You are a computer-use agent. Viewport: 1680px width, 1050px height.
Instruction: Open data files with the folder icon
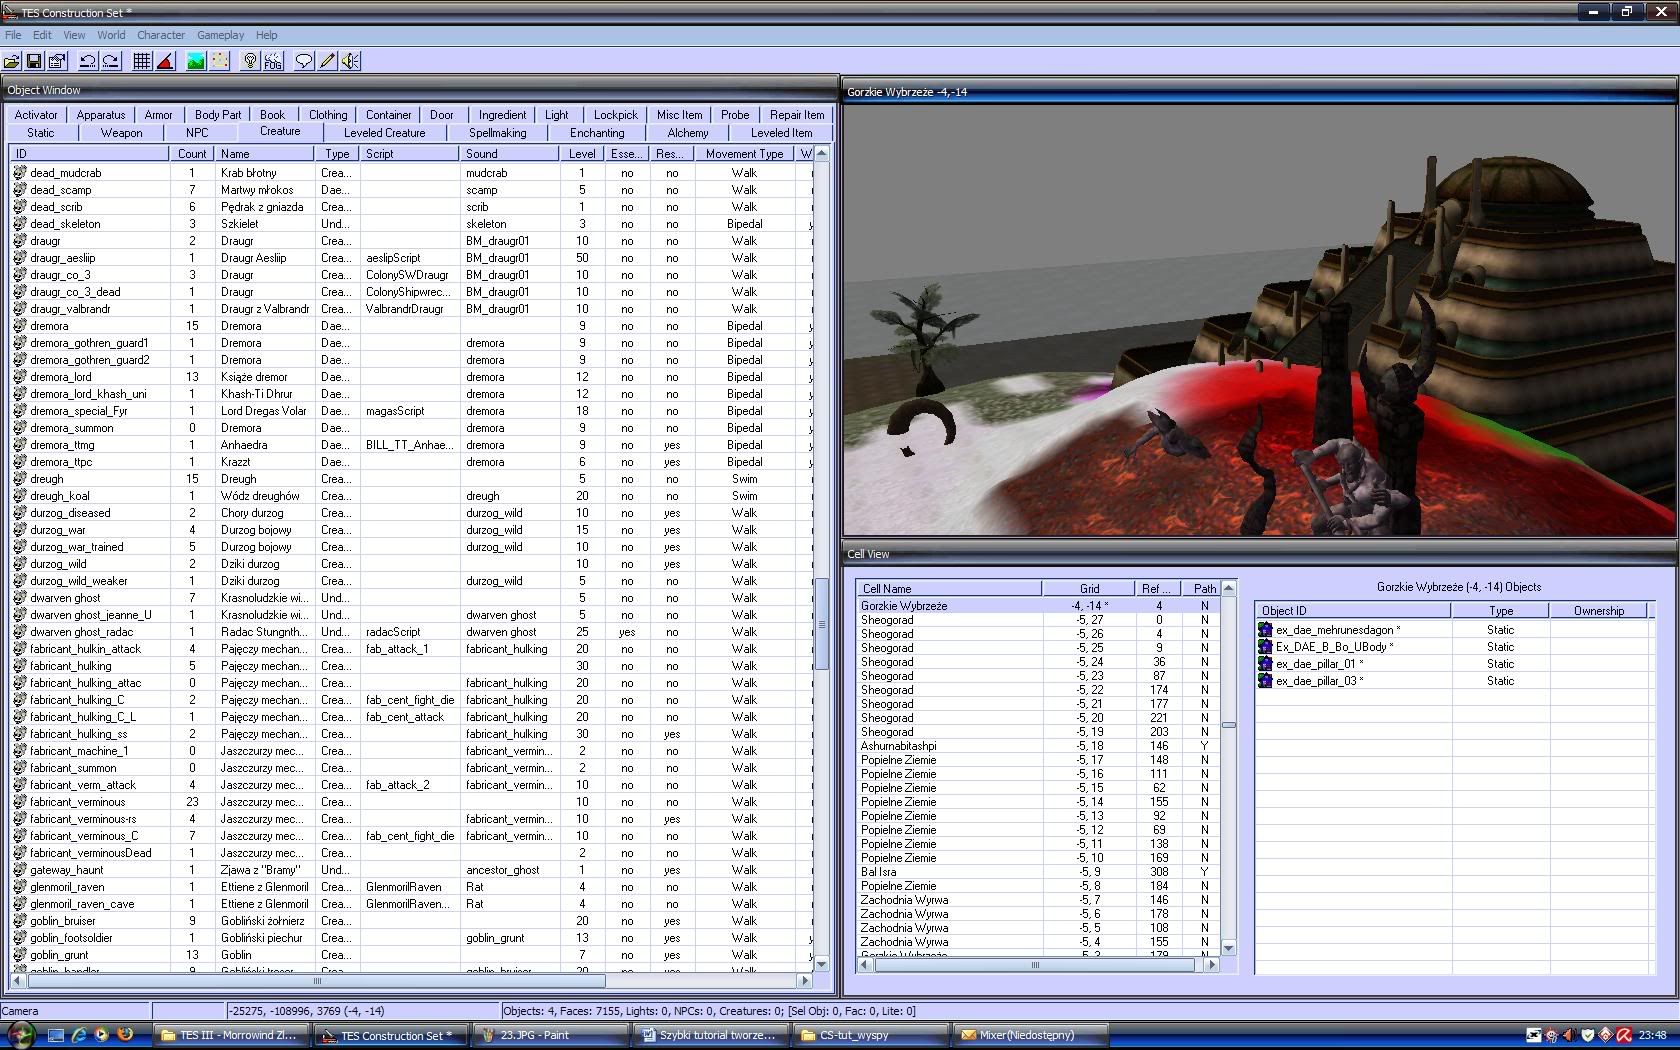12,61
